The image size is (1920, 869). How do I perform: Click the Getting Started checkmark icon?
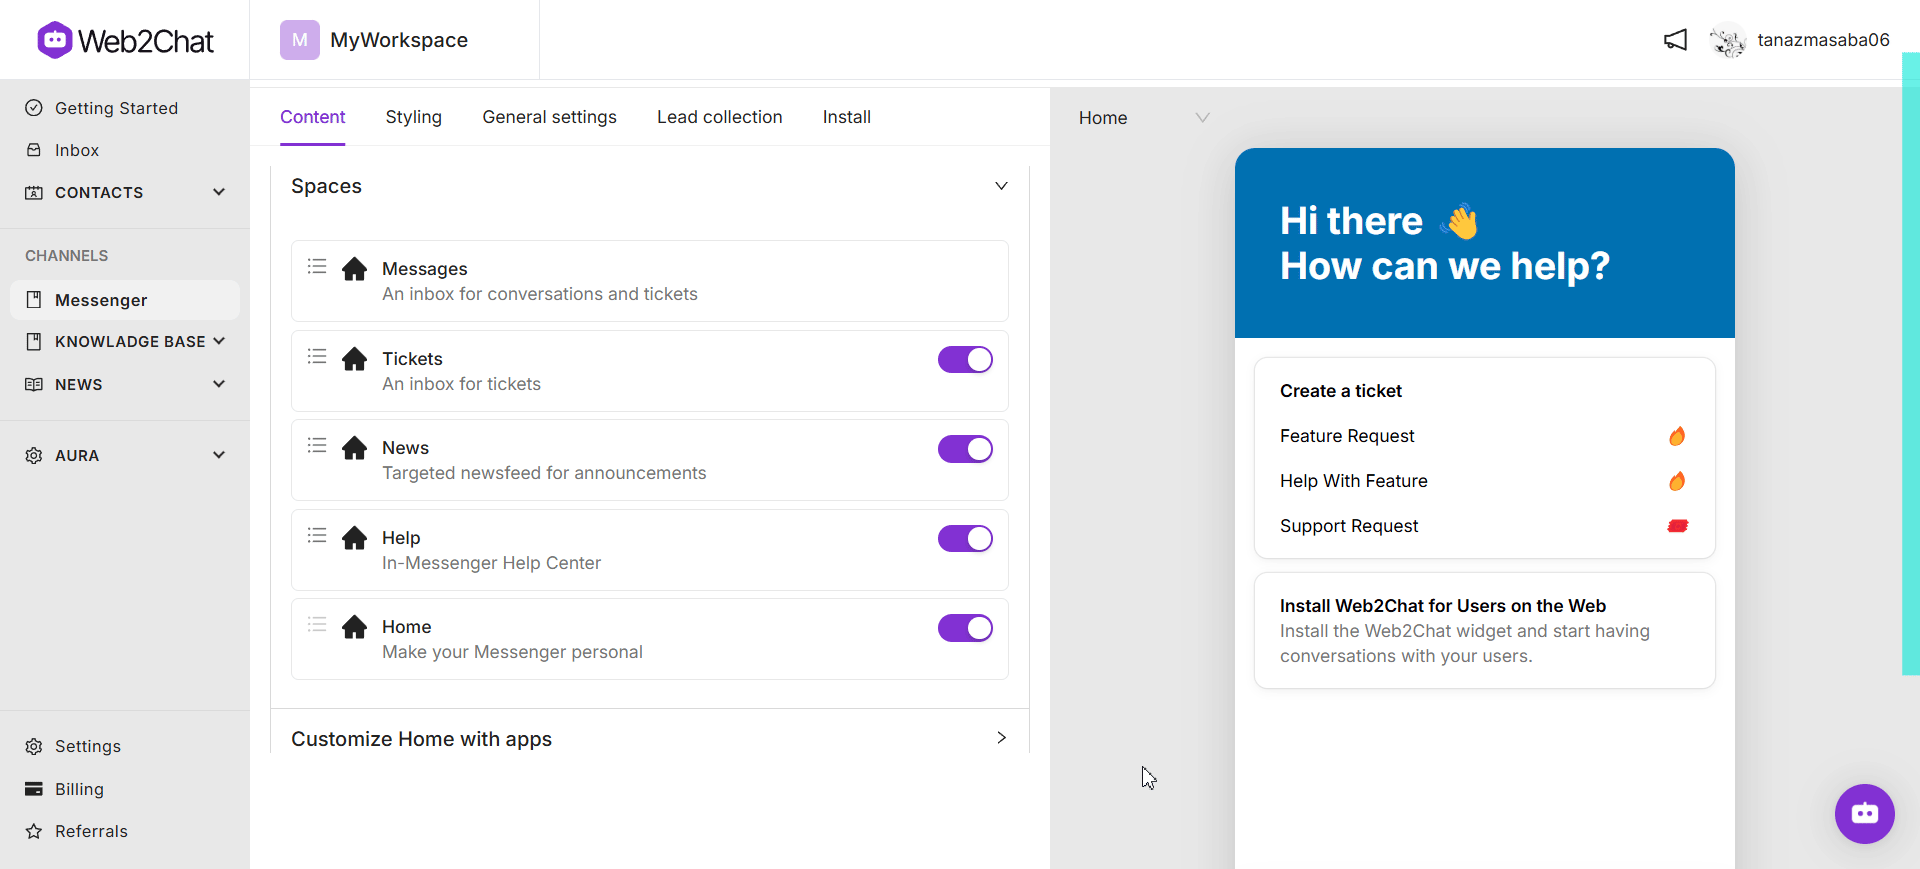tap(34, 108)
